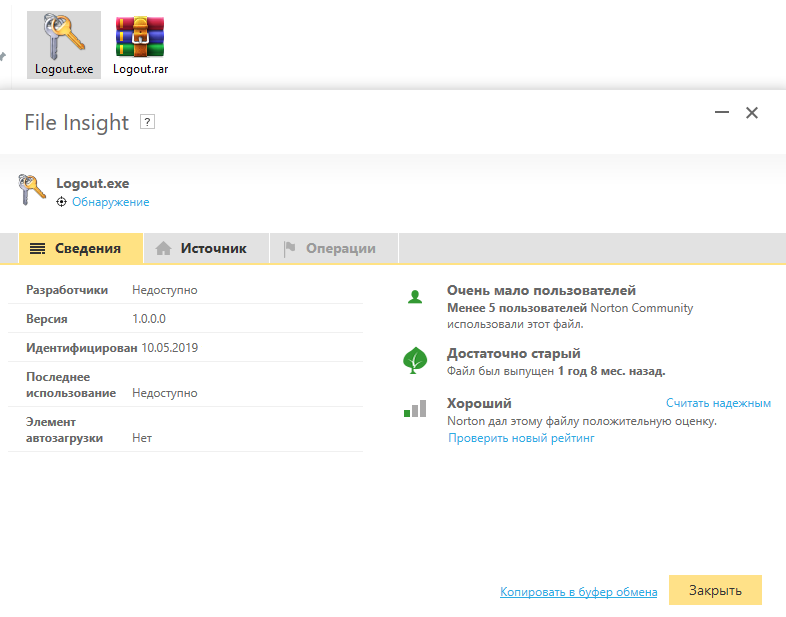Click the date 10.05.2019
Viewport: 786px width, 617px height.
[x=169, y=348]
